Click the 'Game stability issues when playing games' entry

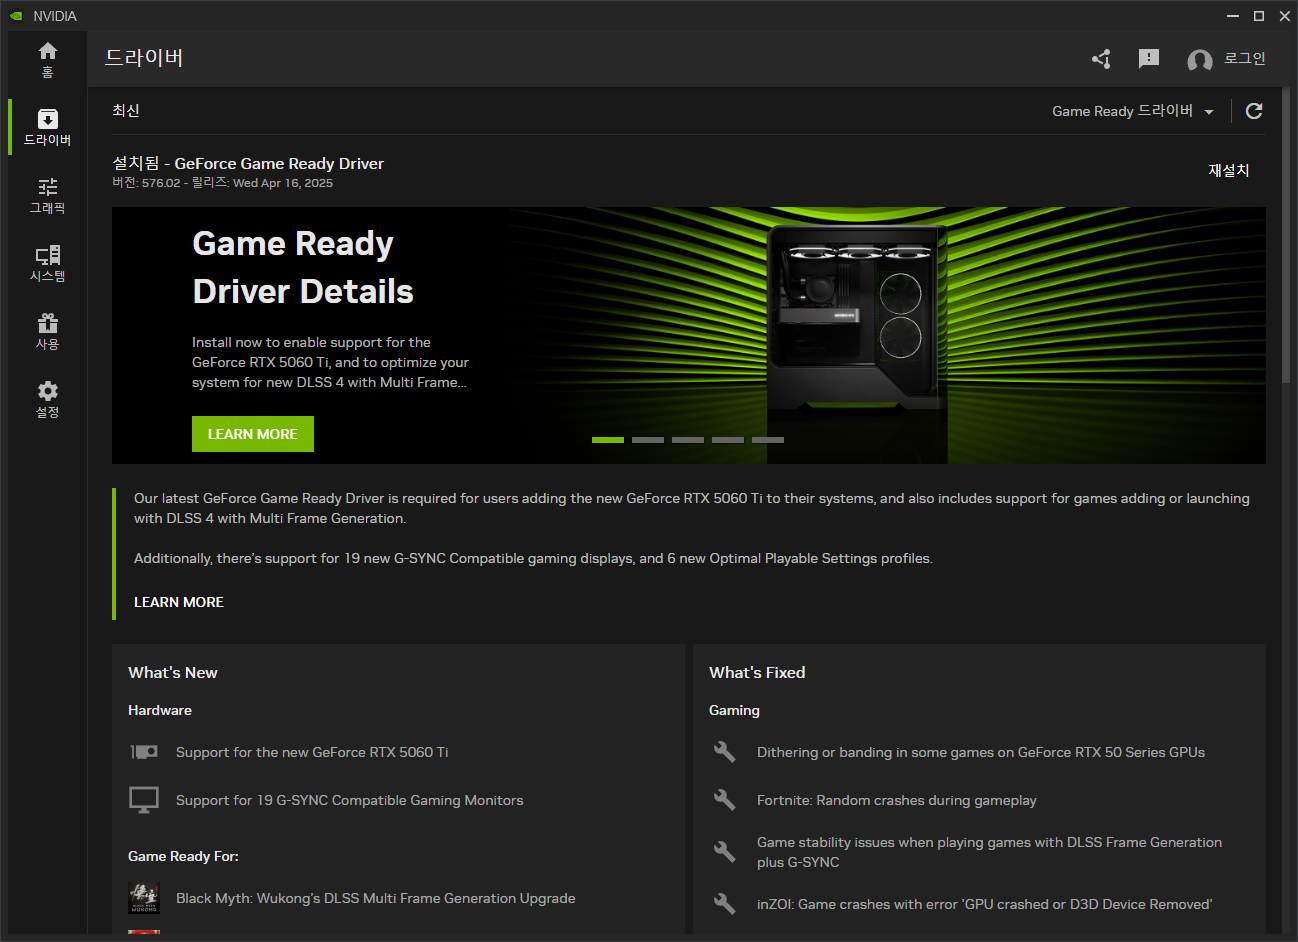(989, 852)
